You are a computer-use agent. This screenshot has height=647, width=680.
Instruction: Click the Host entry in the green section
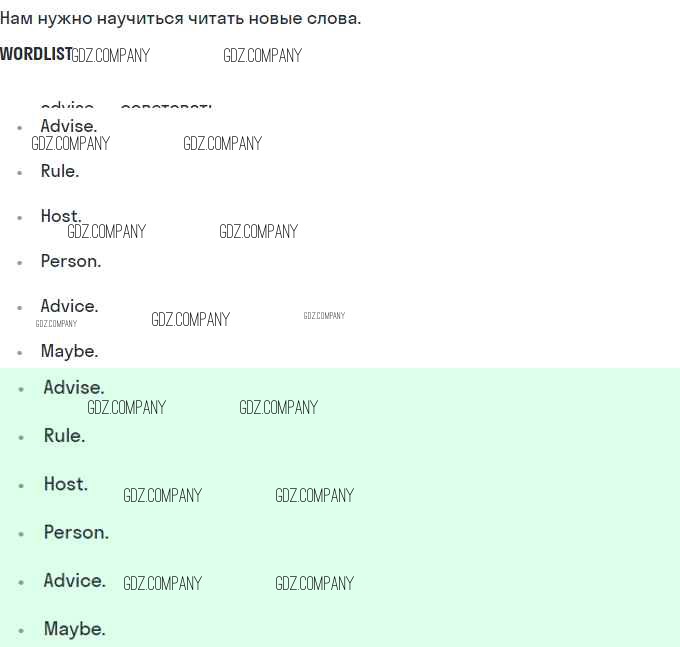coord(65,484)
